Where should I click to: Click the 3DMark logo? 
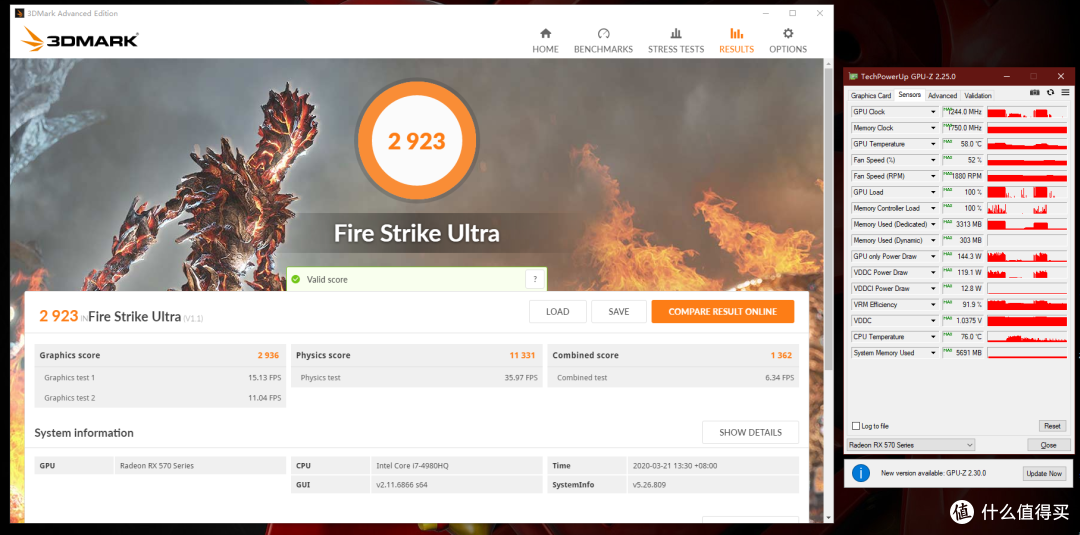click(80, 39)
